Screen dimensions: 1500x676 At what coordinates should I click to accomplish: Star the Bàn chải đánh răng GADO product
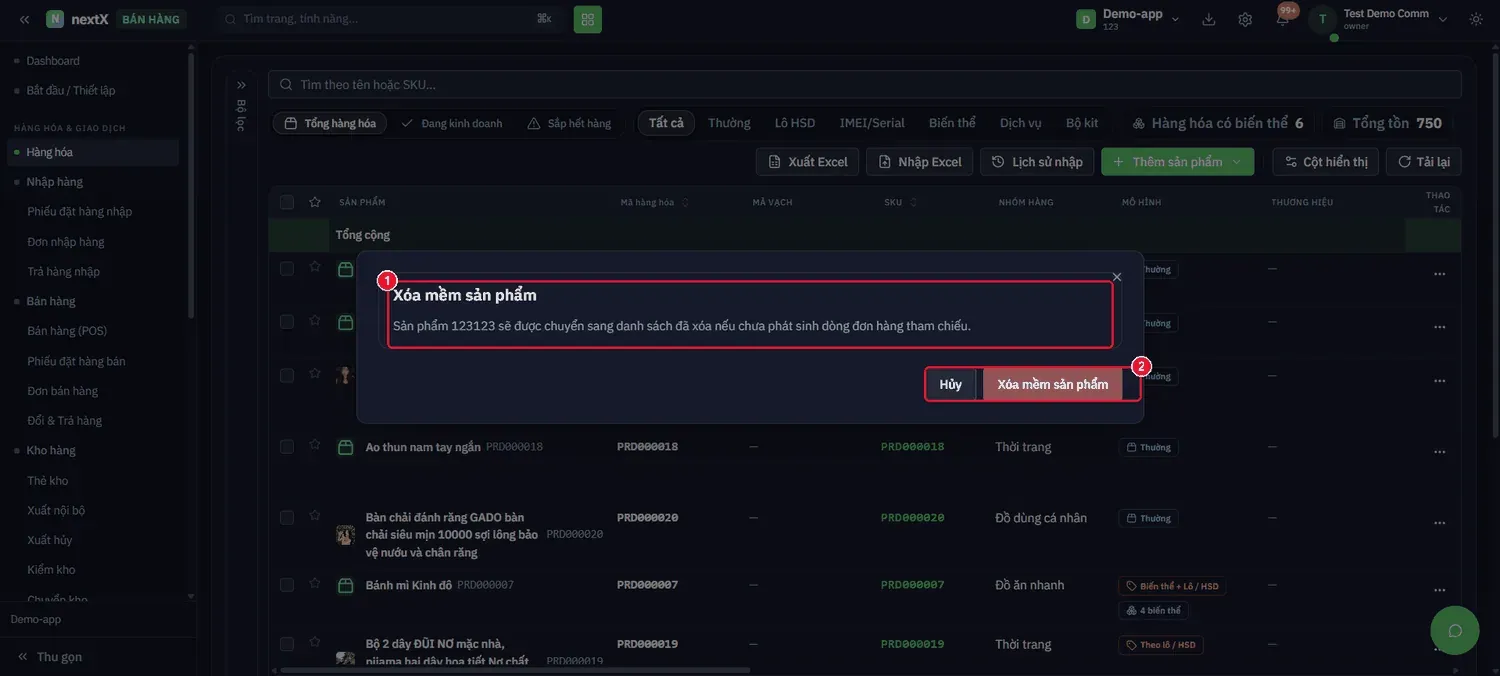(x=315, y=516)
